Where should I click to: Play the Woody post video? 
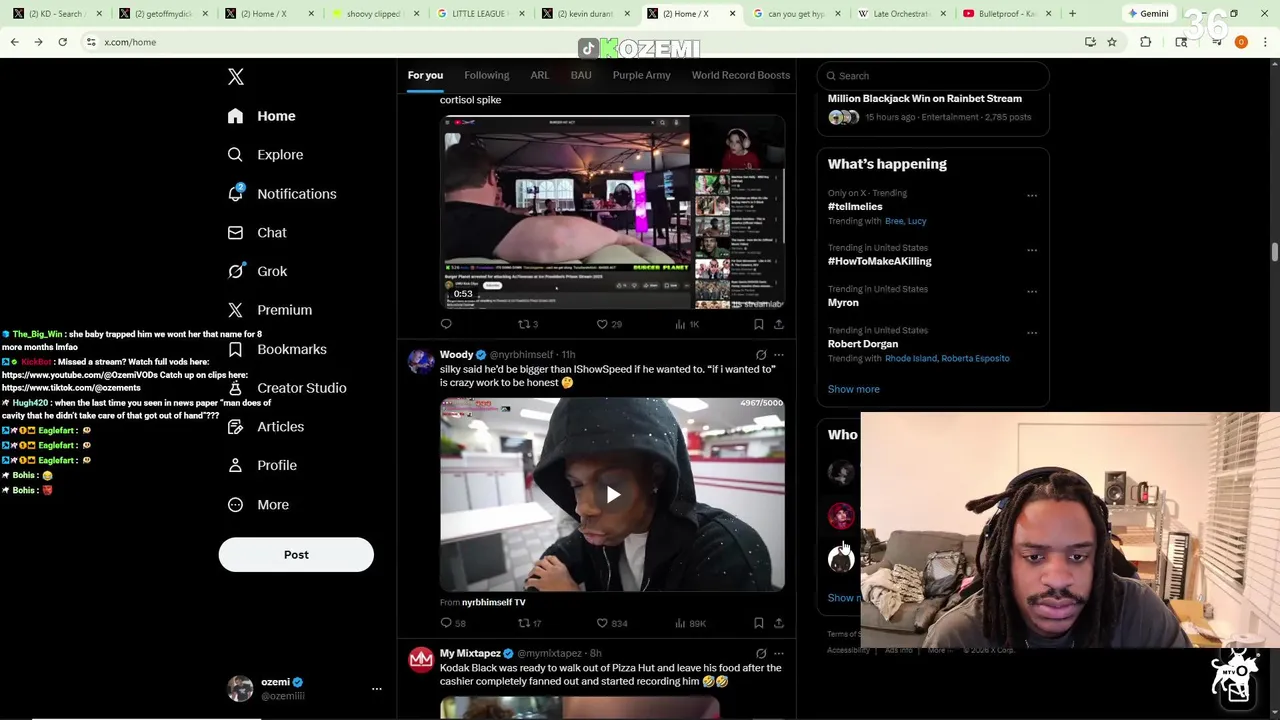pos(612,495)
